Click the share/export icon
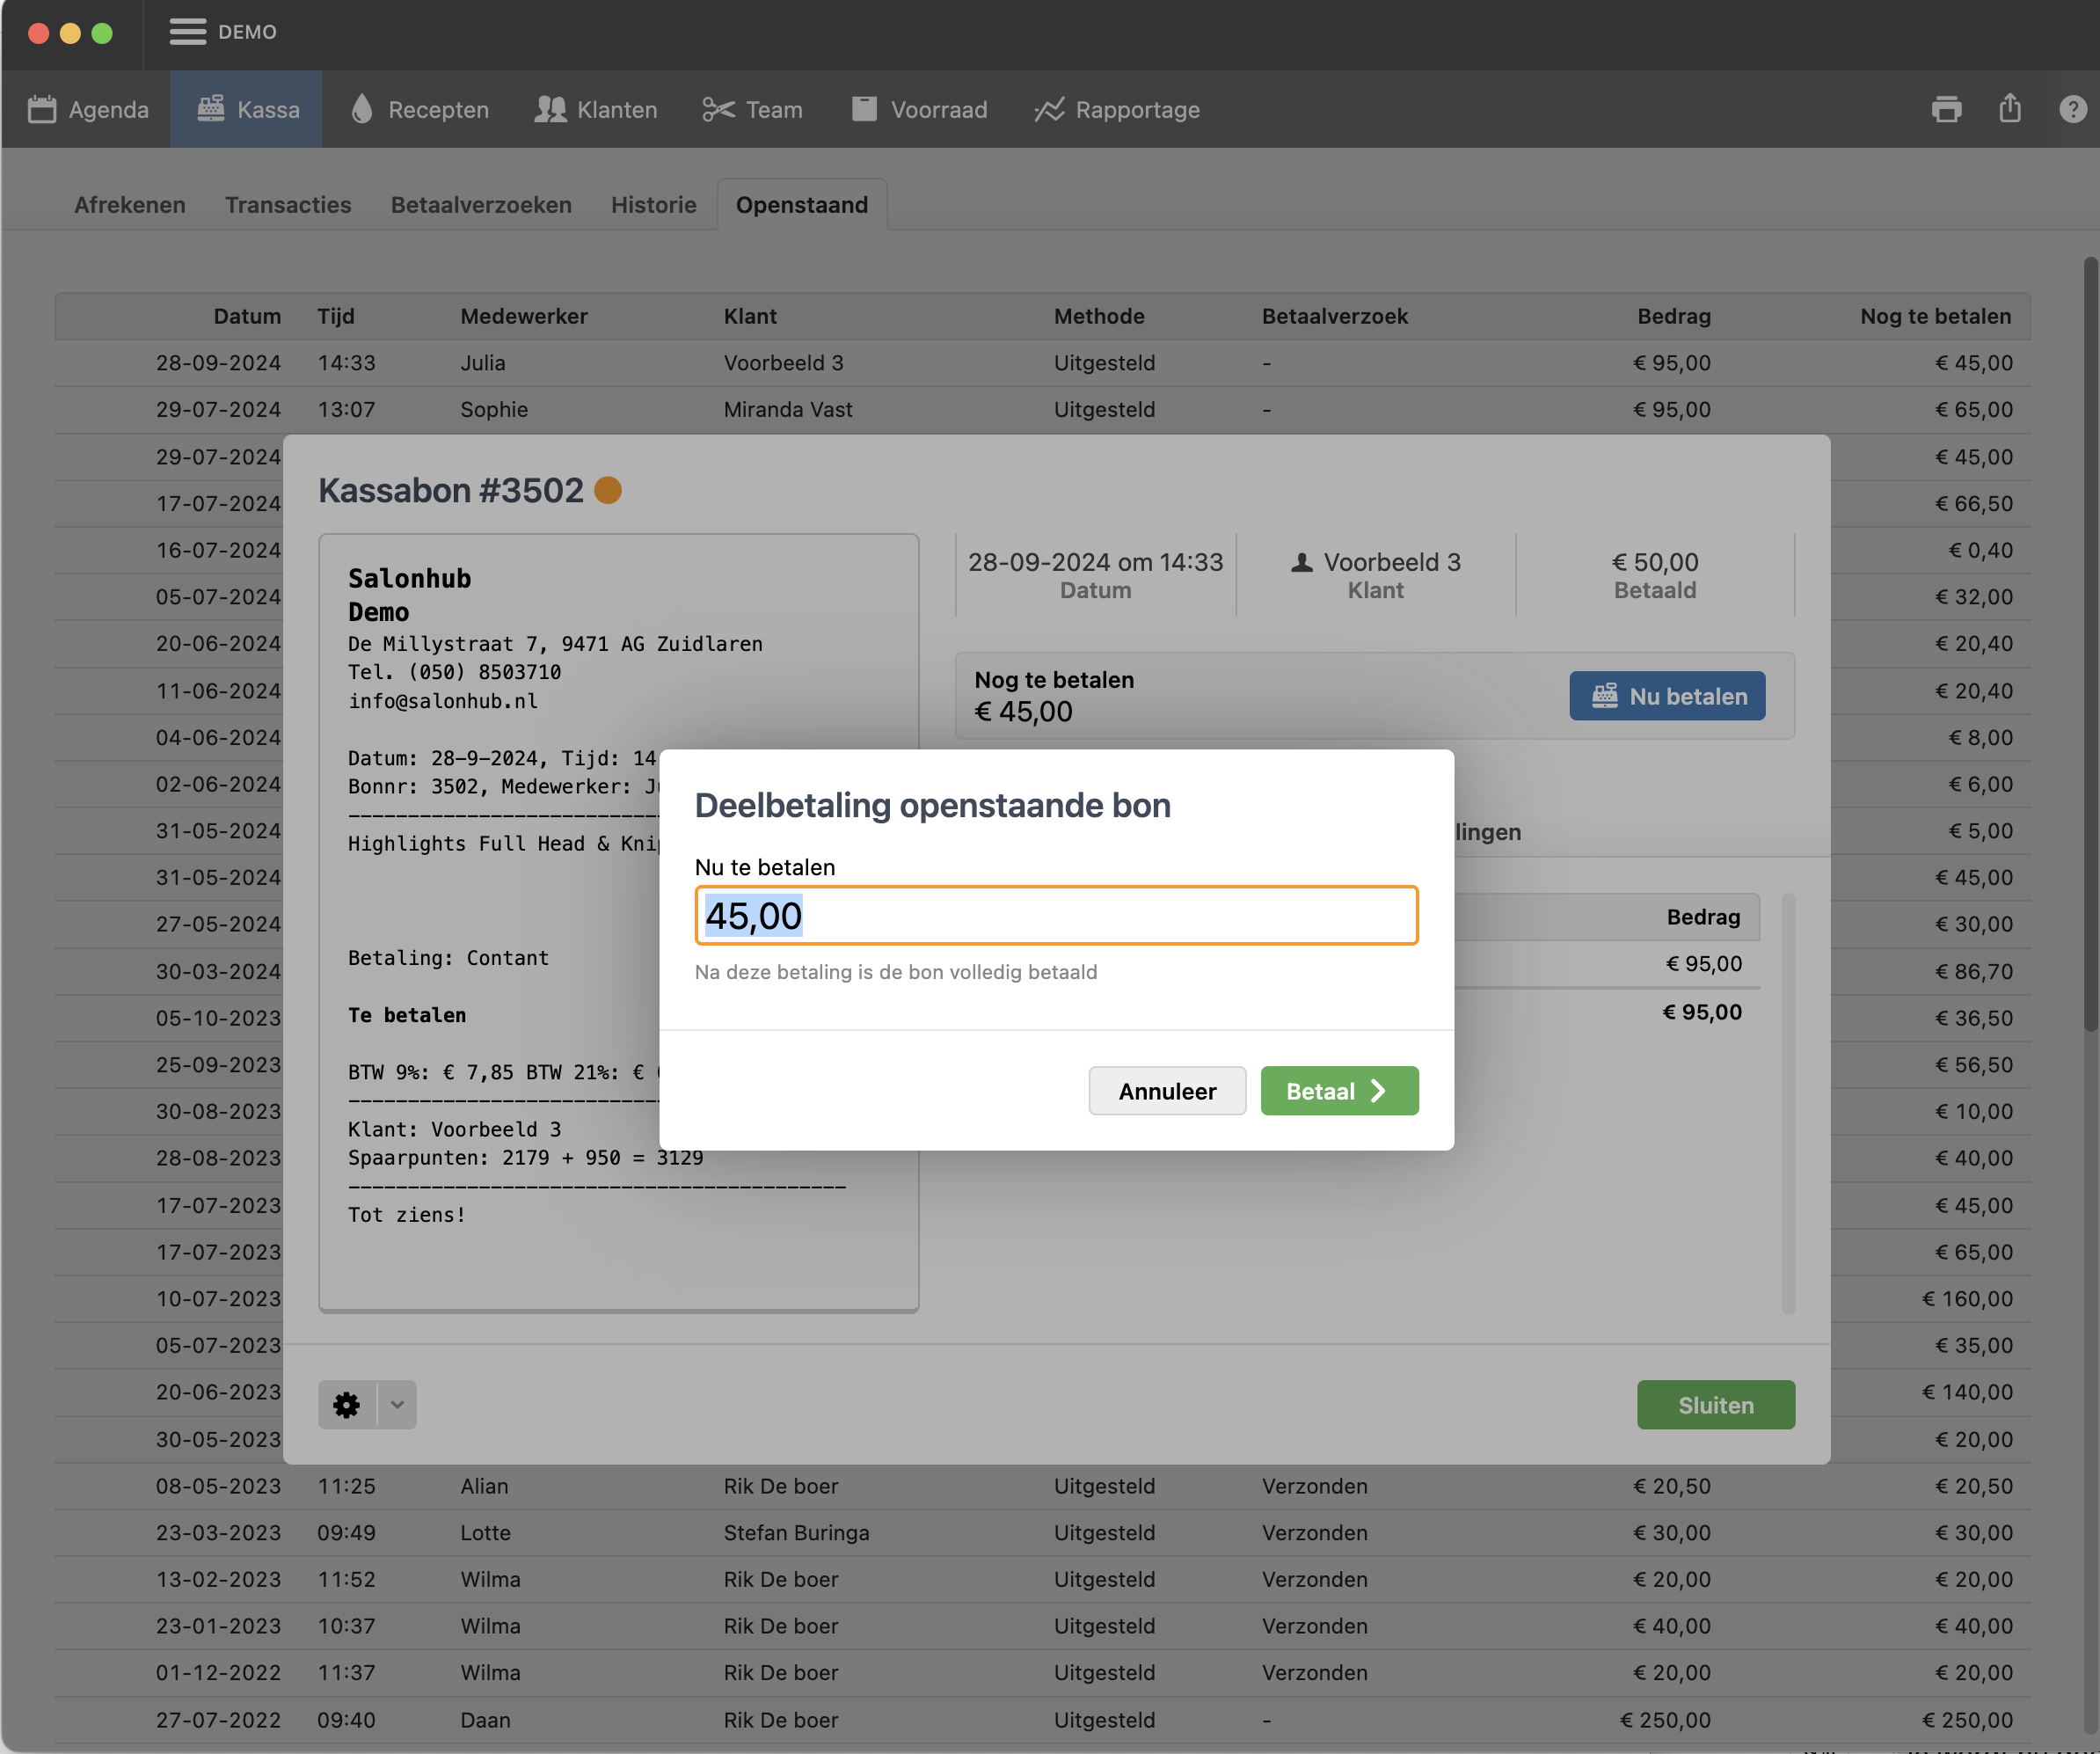 coord(2010,109)
